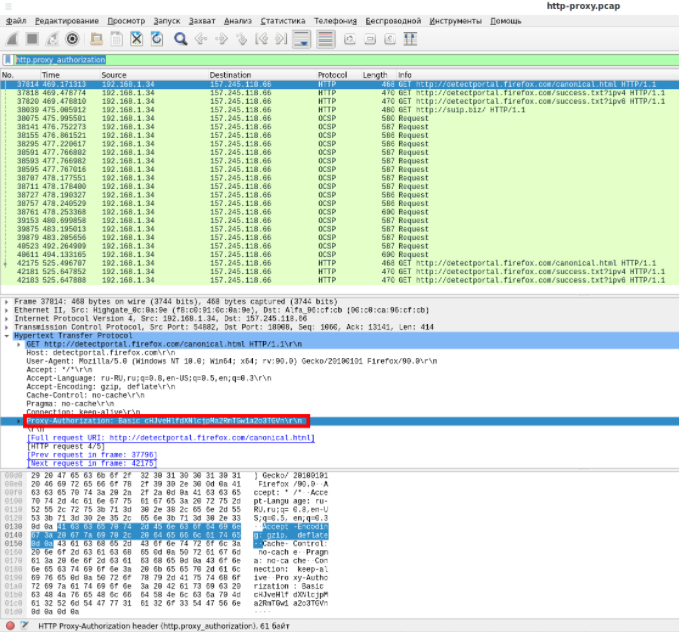Jump to the last packet
Viewport: 679px width, 632px height.
point(281,39)
